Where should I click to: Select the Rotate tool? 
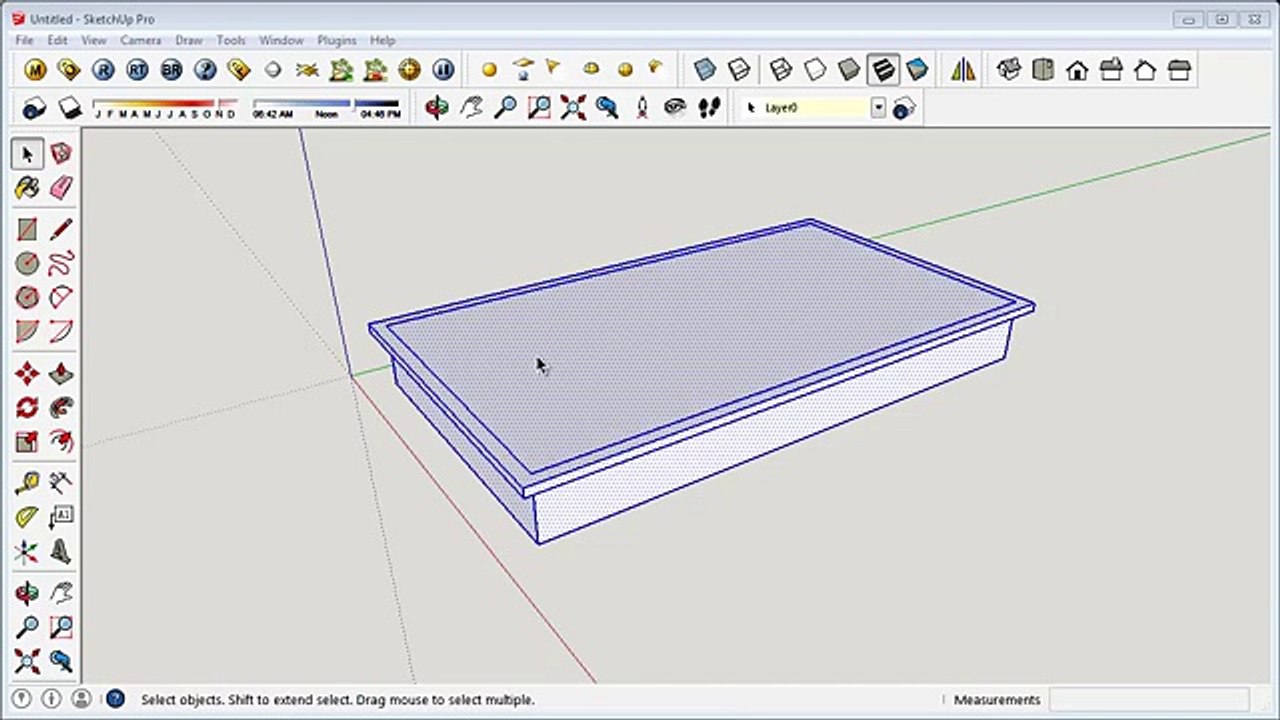coord(27,407)
